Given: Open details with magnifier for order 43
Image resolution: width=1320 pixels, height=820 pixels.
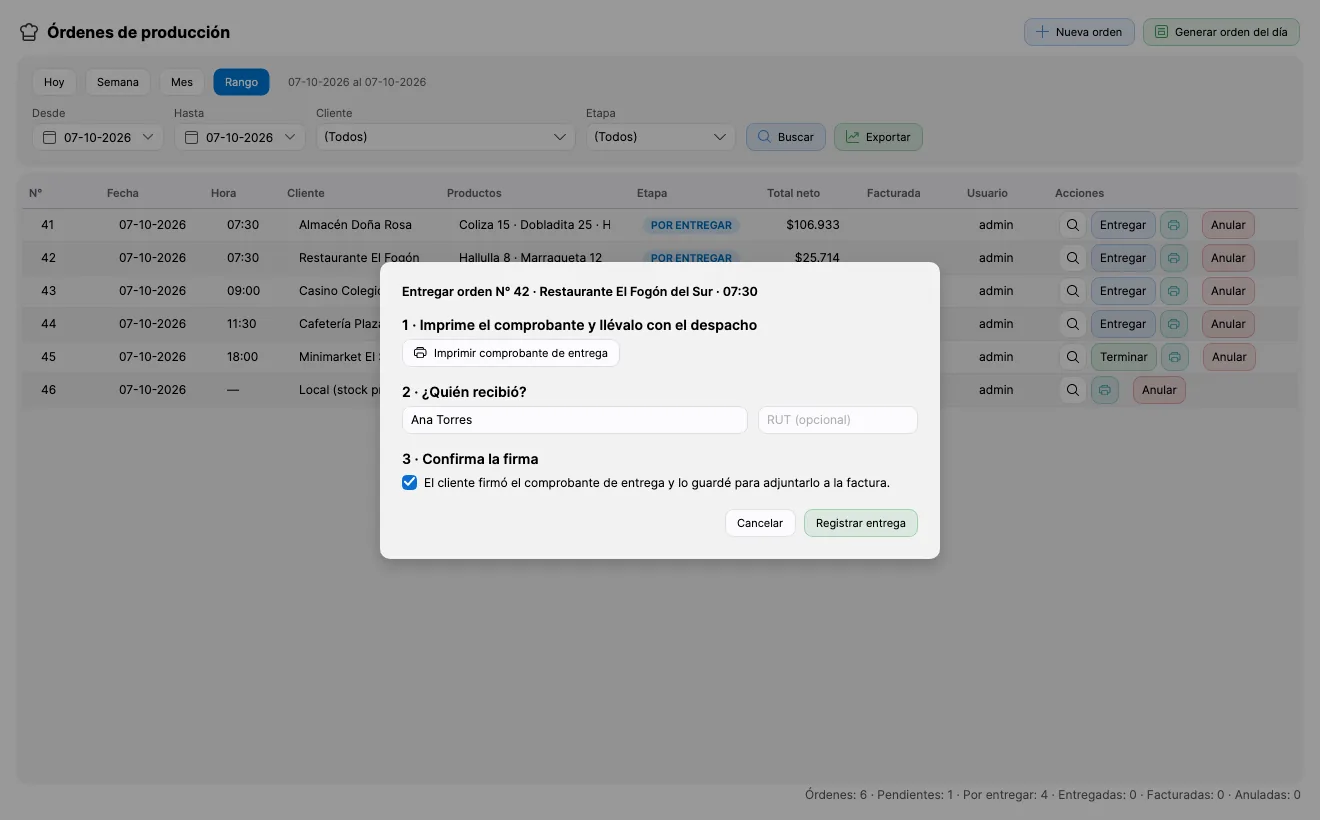Looking at the screenshot, I should pos(1072,291).
